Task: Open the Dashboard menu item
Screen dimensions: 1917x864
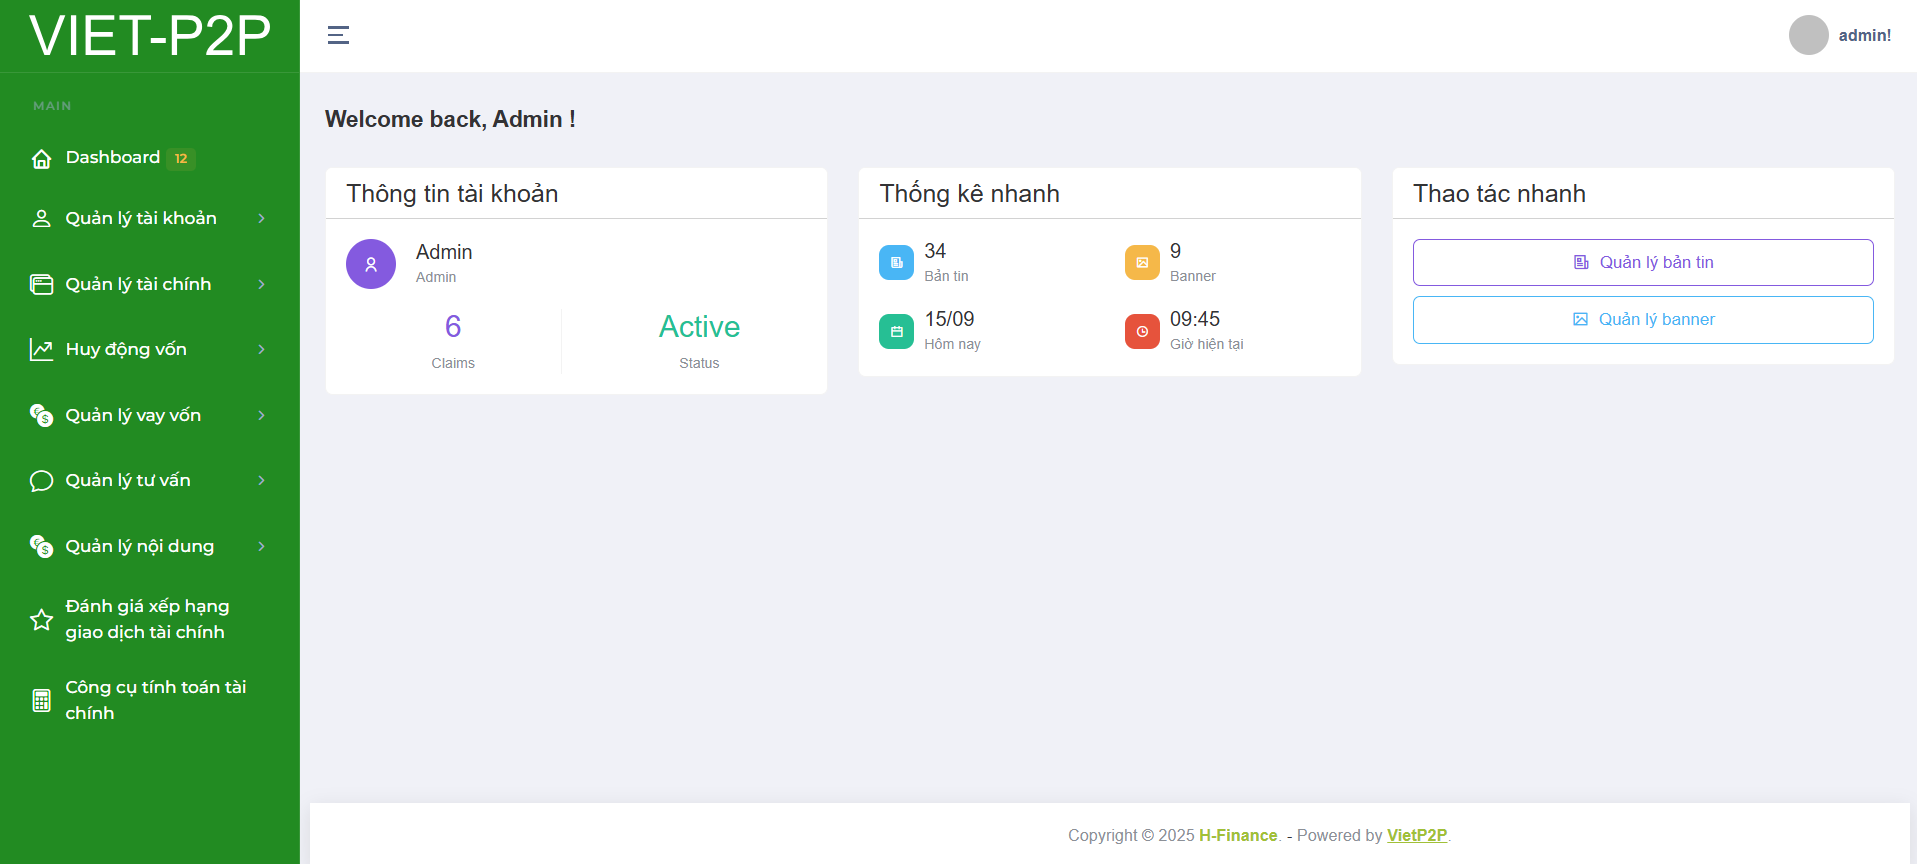Action: pyautogui.click(x=113, y=158)
